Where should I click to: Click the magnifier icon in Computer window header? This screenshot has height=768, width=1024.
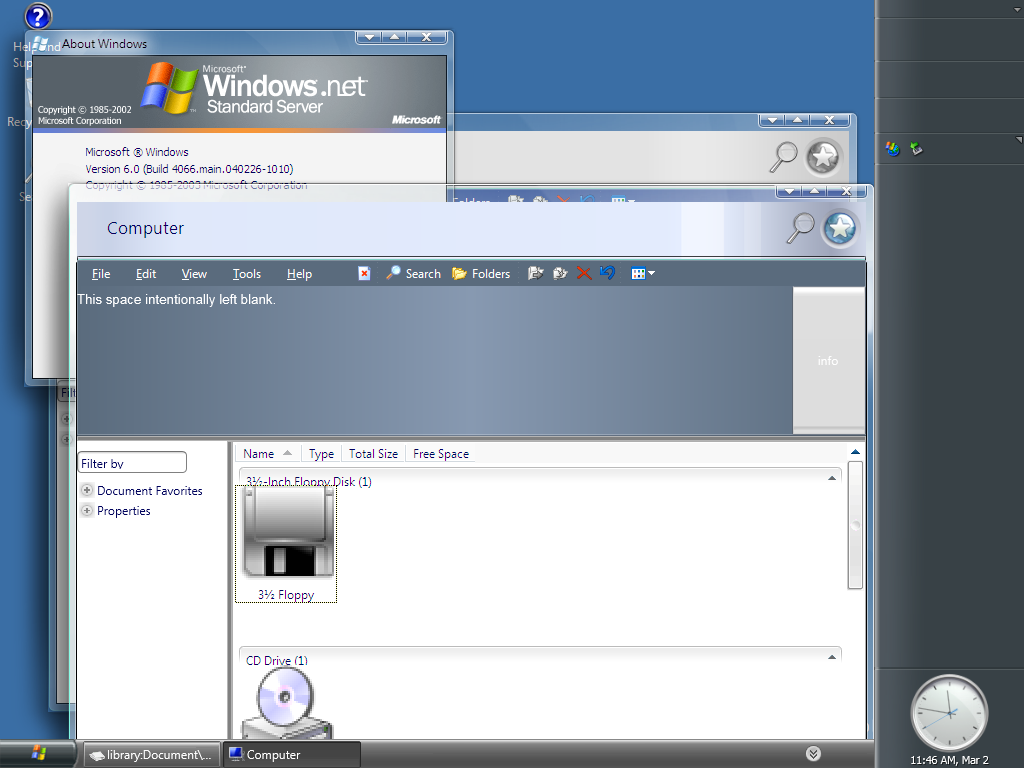[801, 228]
